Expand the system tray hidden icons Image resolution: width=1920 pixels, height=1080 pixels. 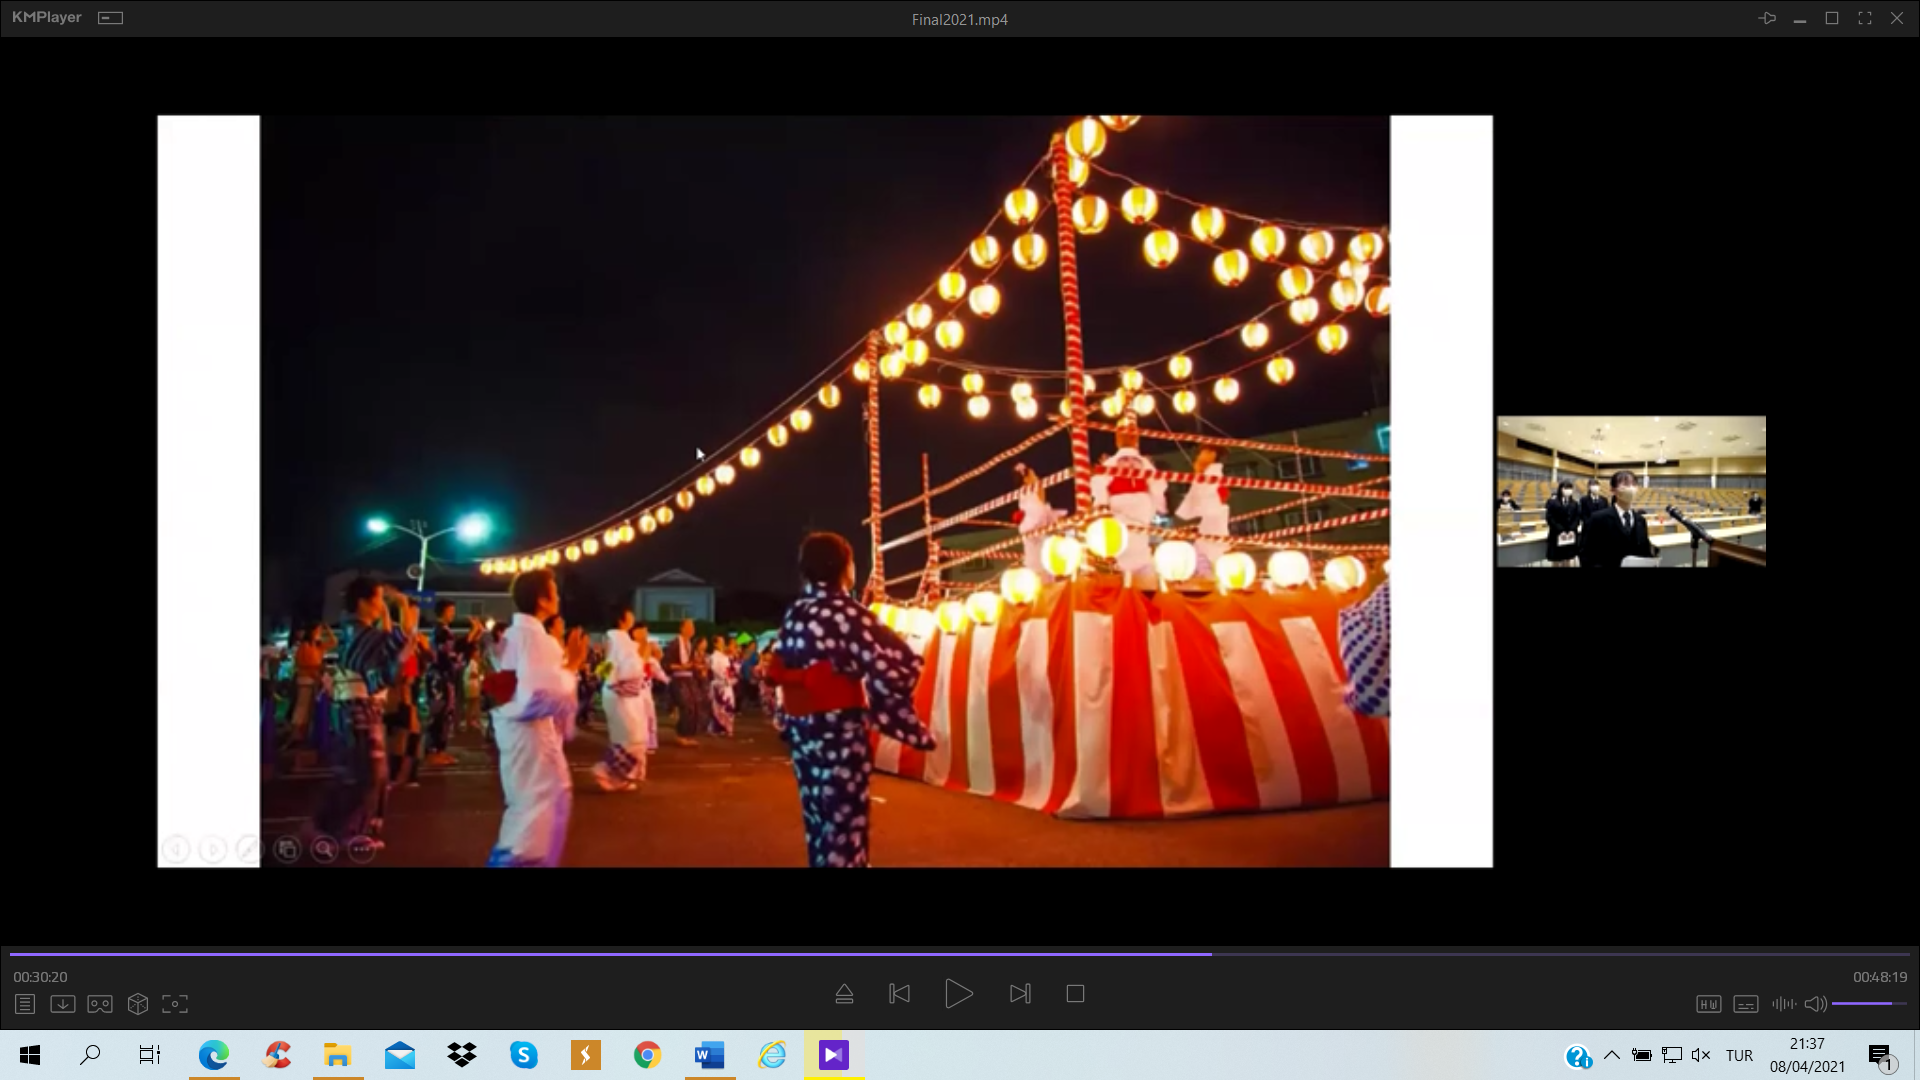coord(1611,1055)
